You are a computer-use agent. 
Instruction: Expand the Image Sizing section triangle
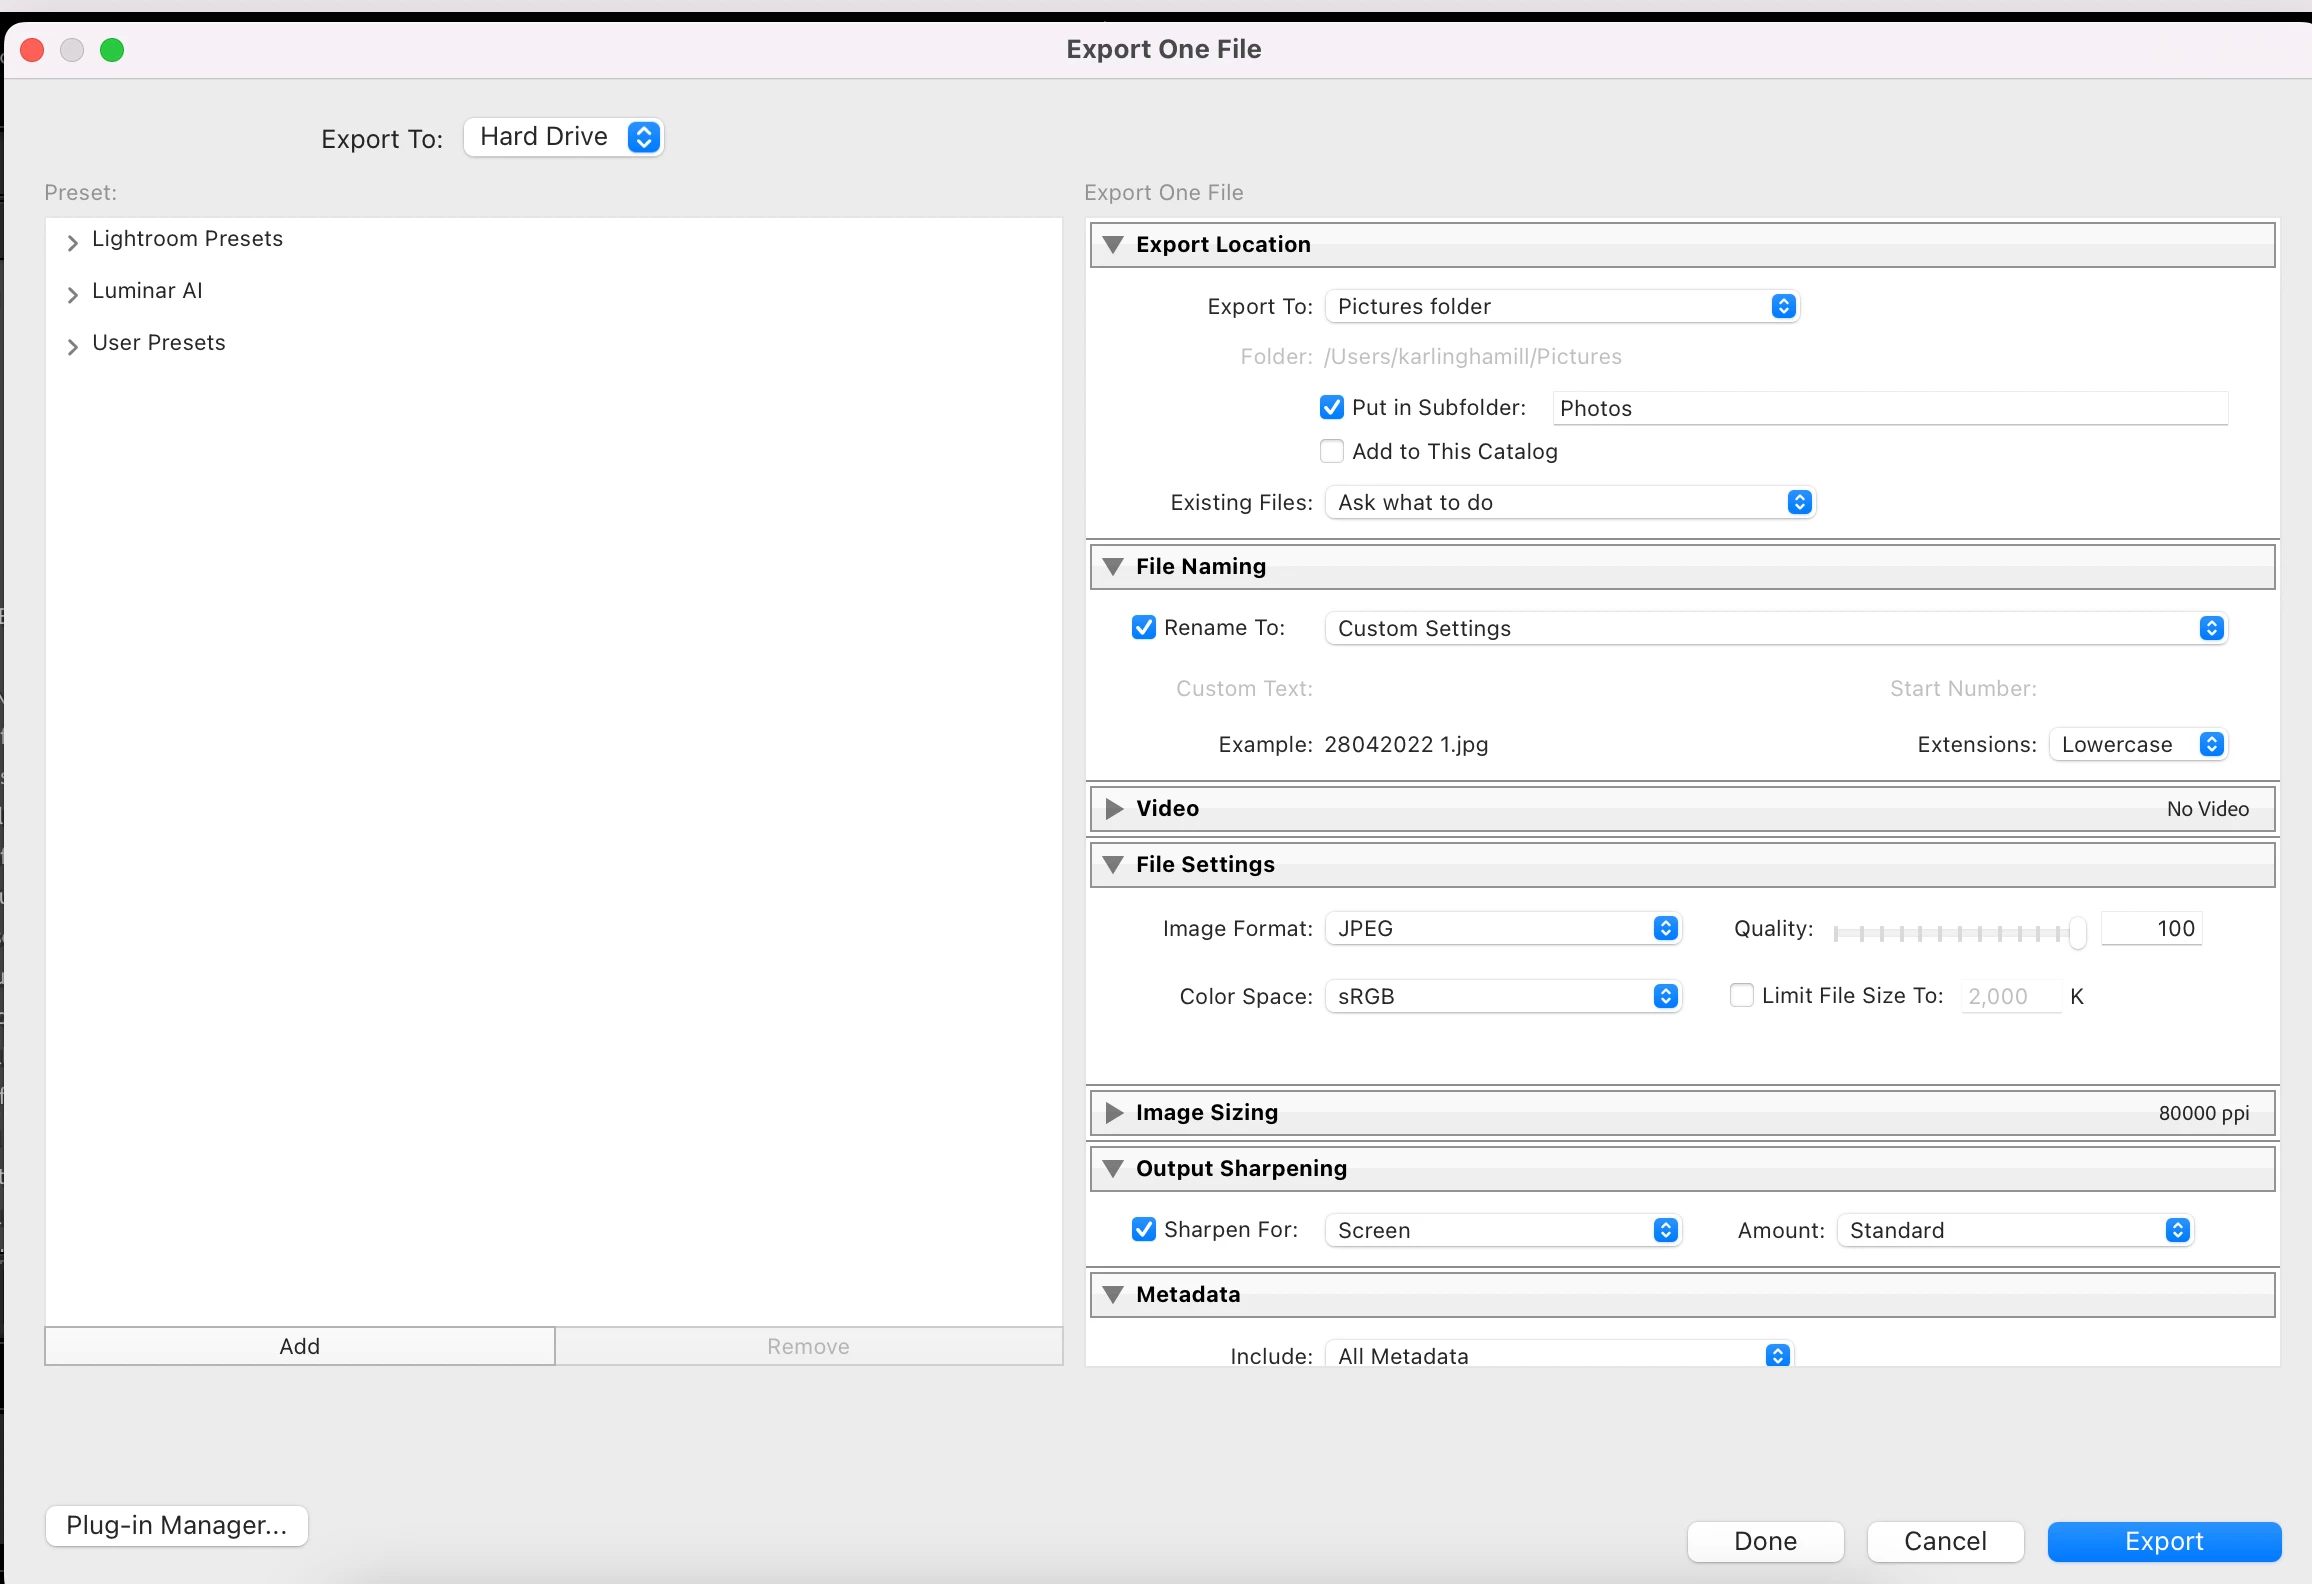(x=1113, y=1113)
